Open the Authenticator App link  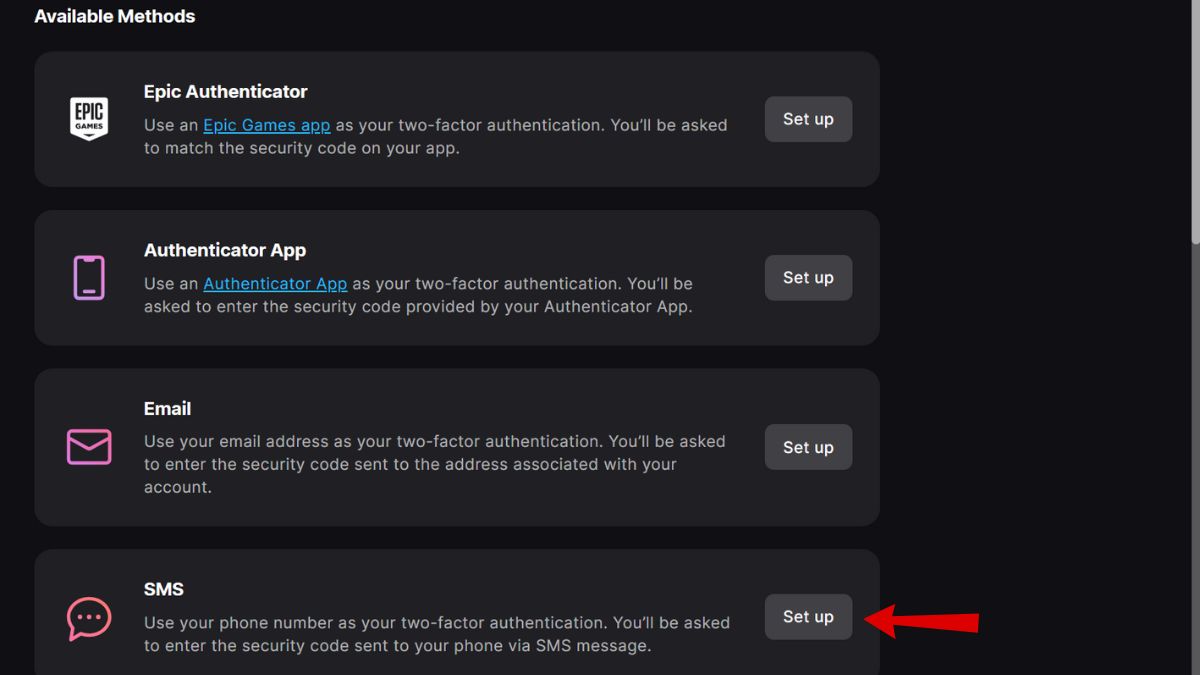275,283
